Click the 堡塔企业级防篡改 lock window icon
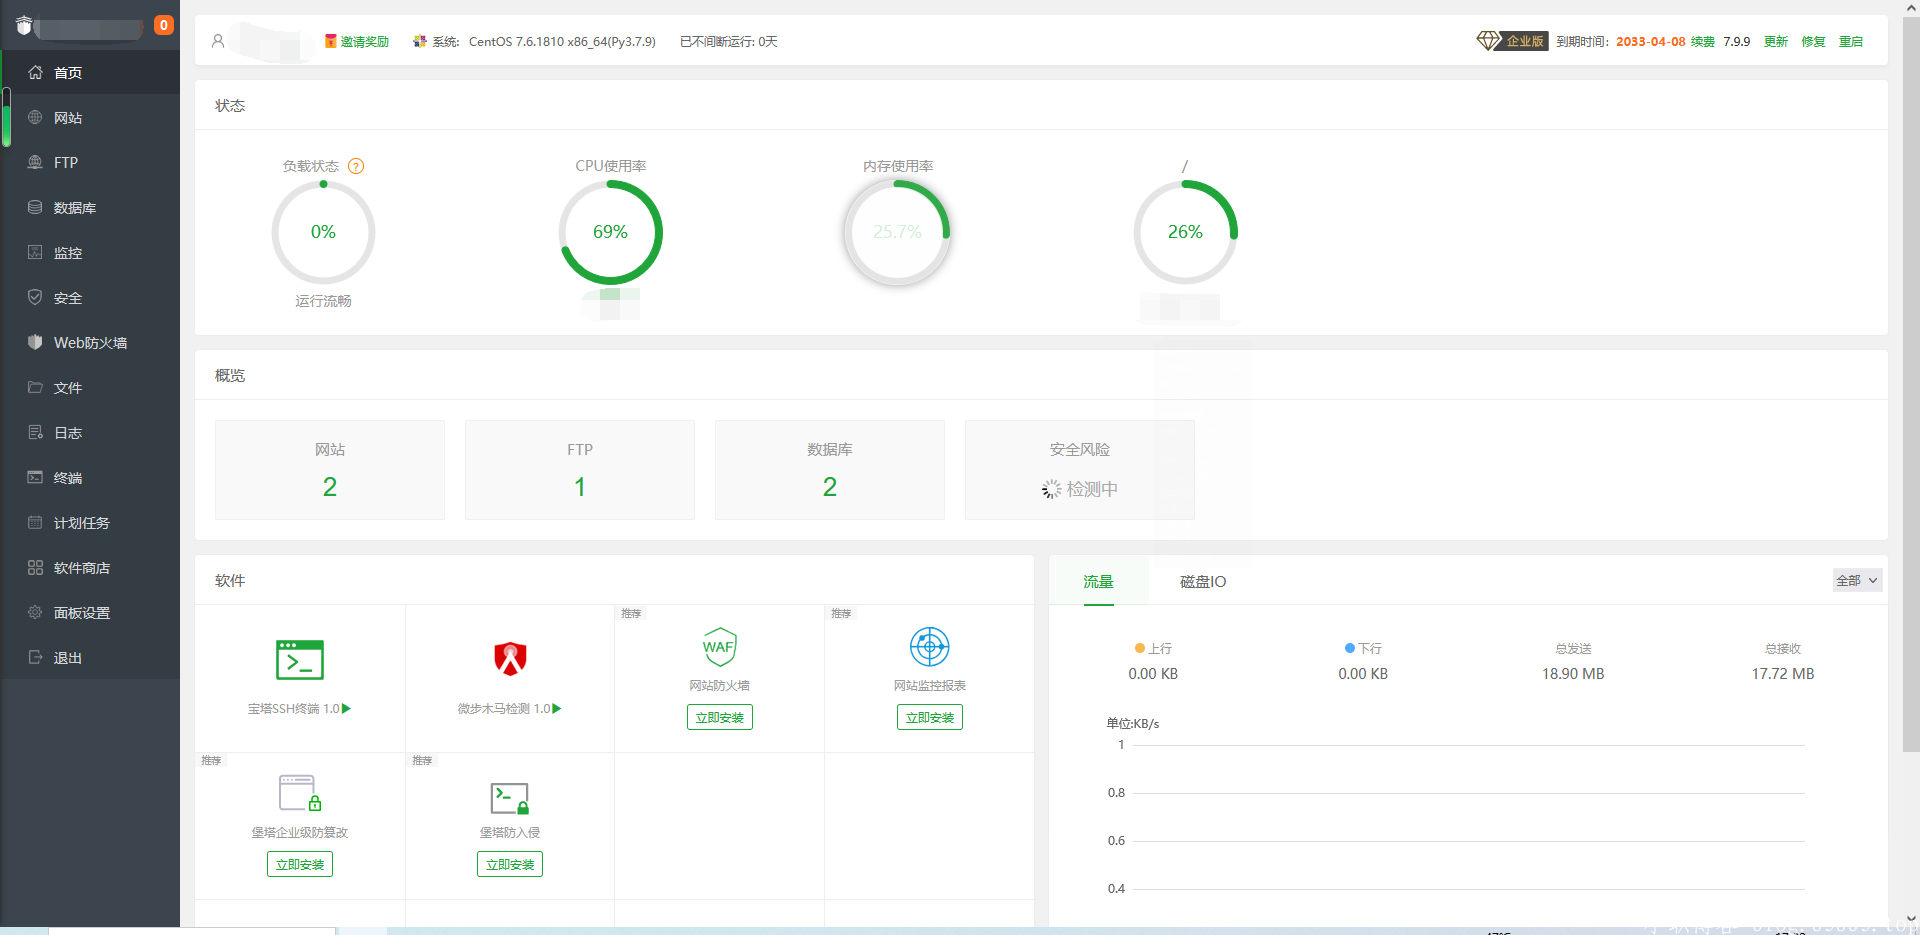Screen dimensions: 1920x935 point(299,794)
